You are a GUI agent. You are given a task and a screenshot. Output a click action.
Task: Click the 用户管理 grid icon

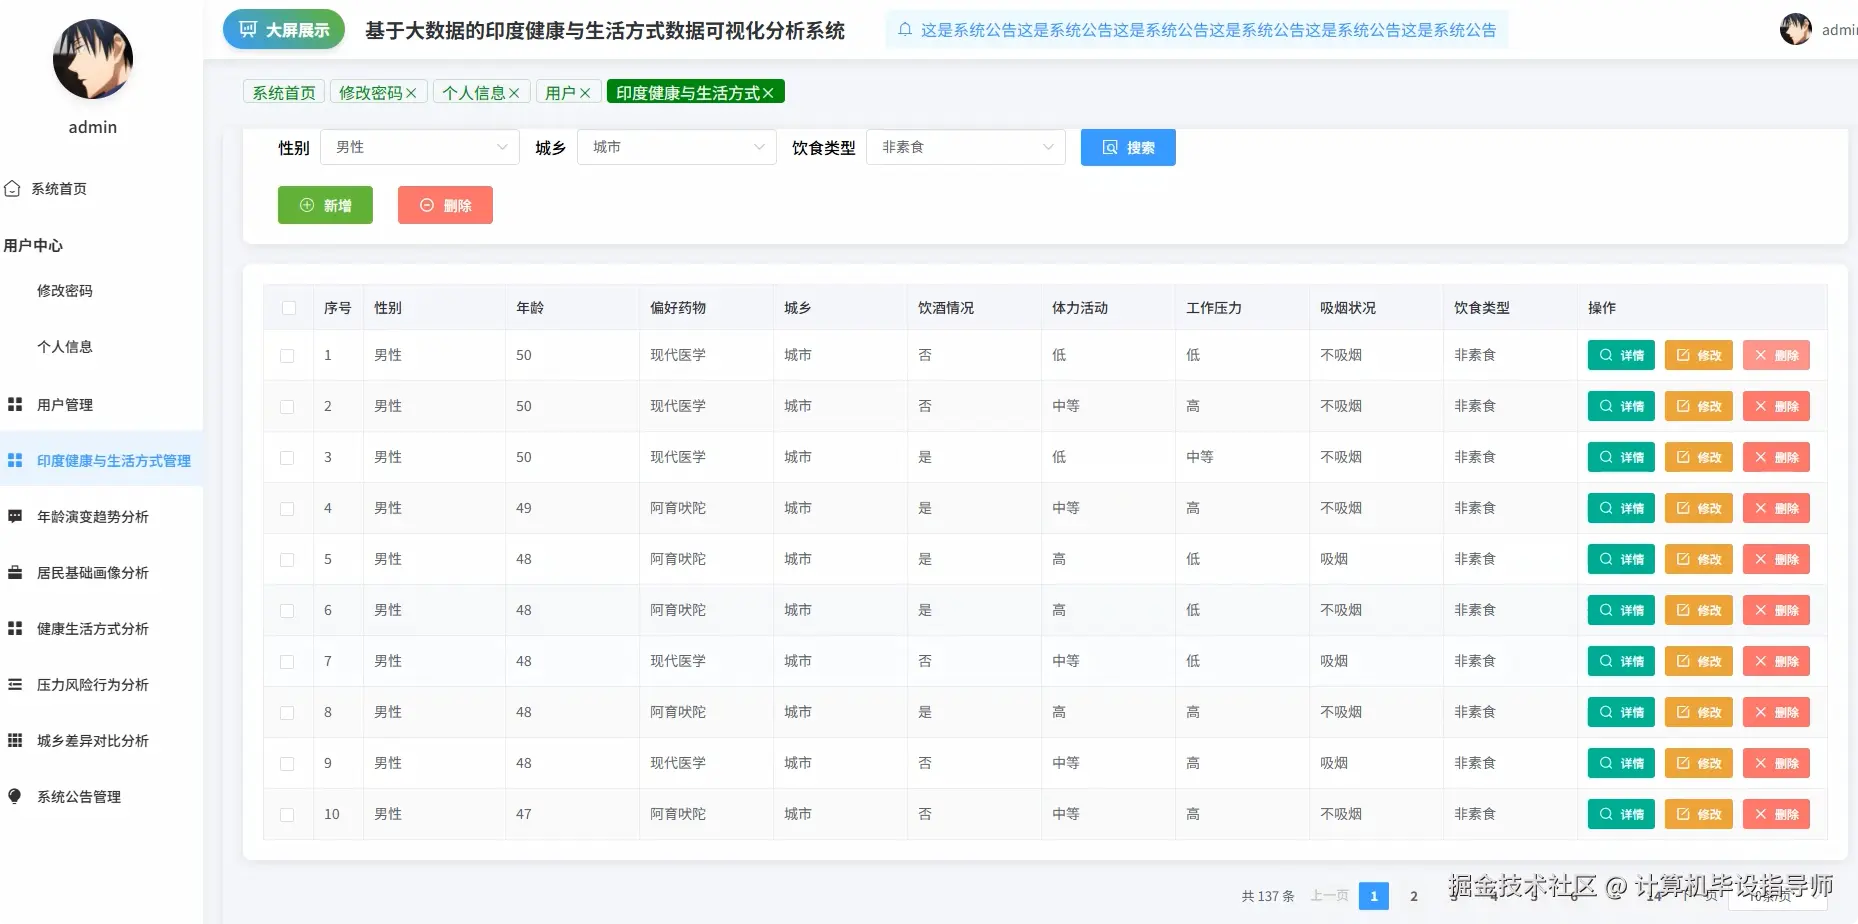[x=15, y=404]
